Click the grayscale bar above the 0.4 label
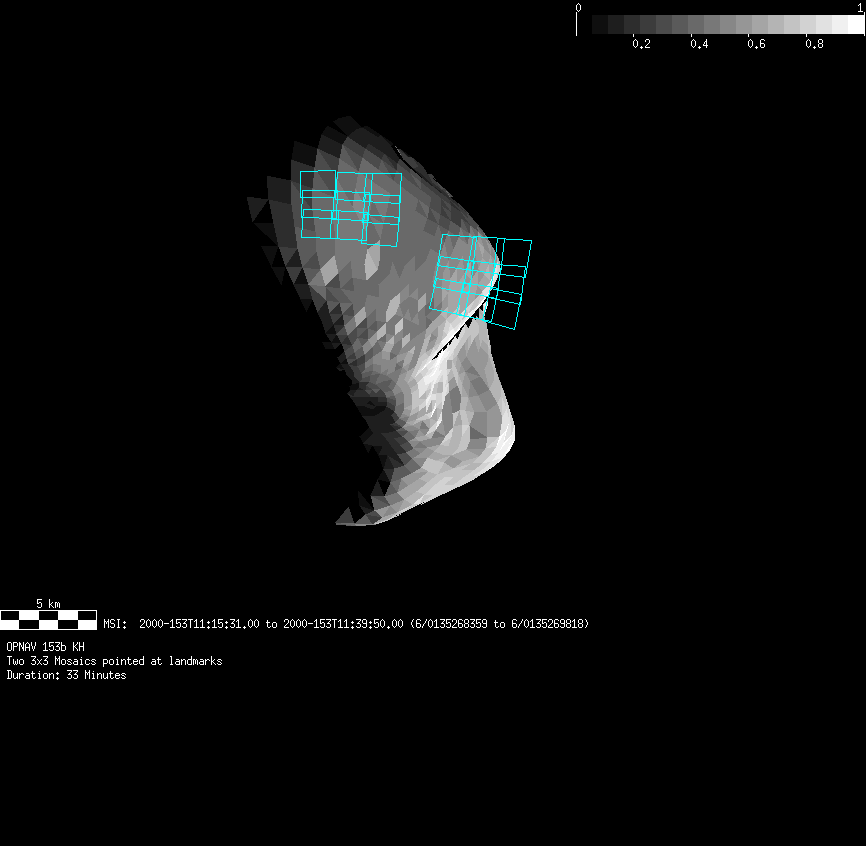866x846 pixels. point(699,25)
